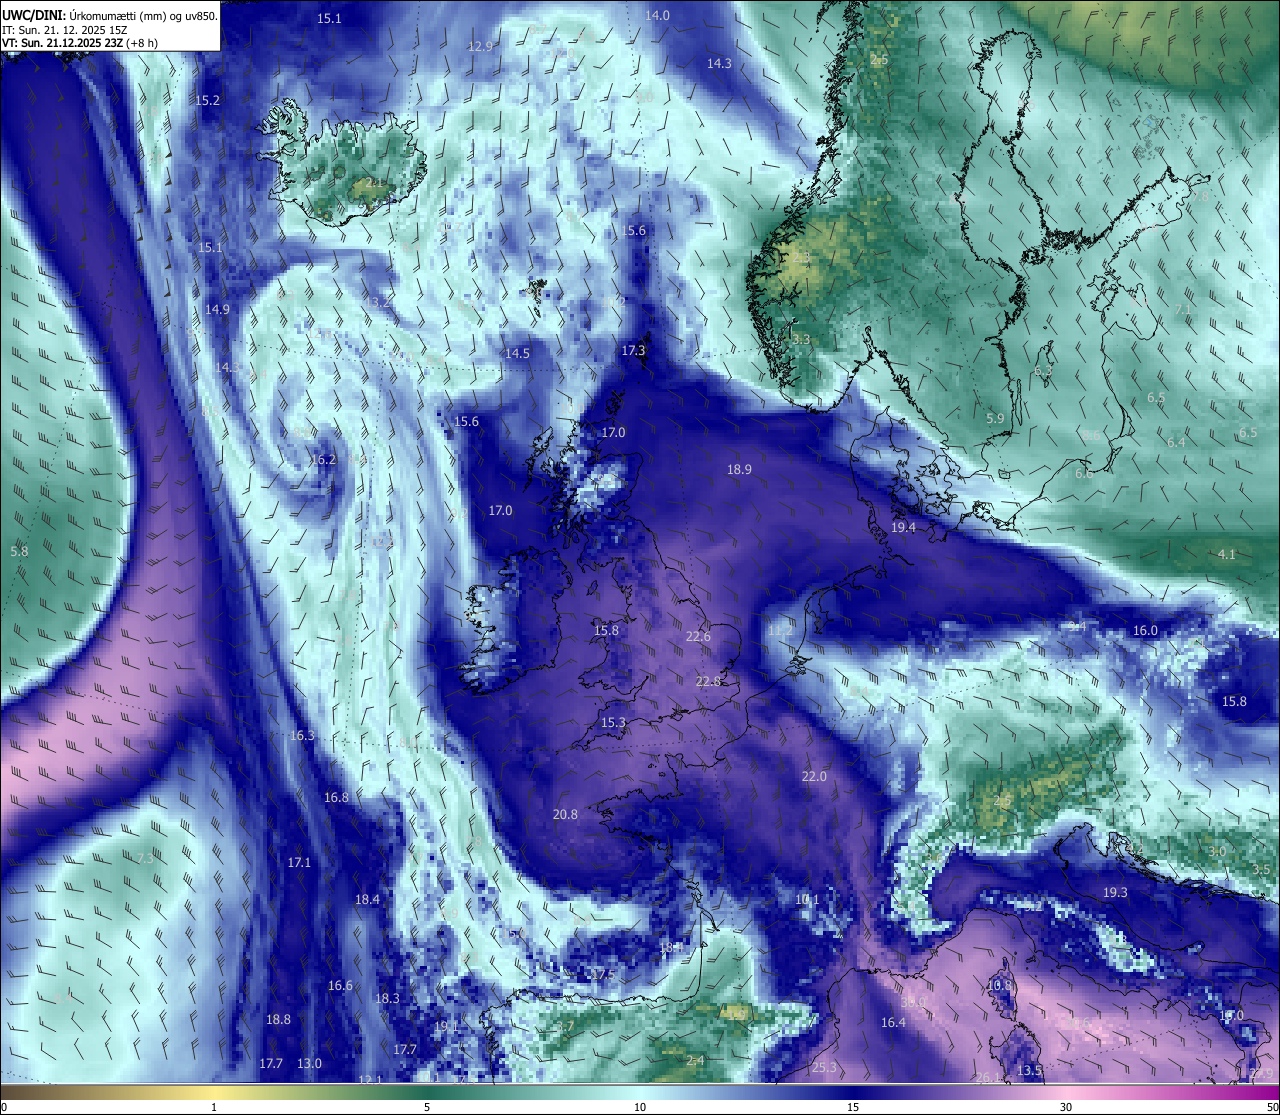Screen dimensions: 1280x1115
Task: Click the 5.8 value at the left edge
Action: click(x=19, y=551)
